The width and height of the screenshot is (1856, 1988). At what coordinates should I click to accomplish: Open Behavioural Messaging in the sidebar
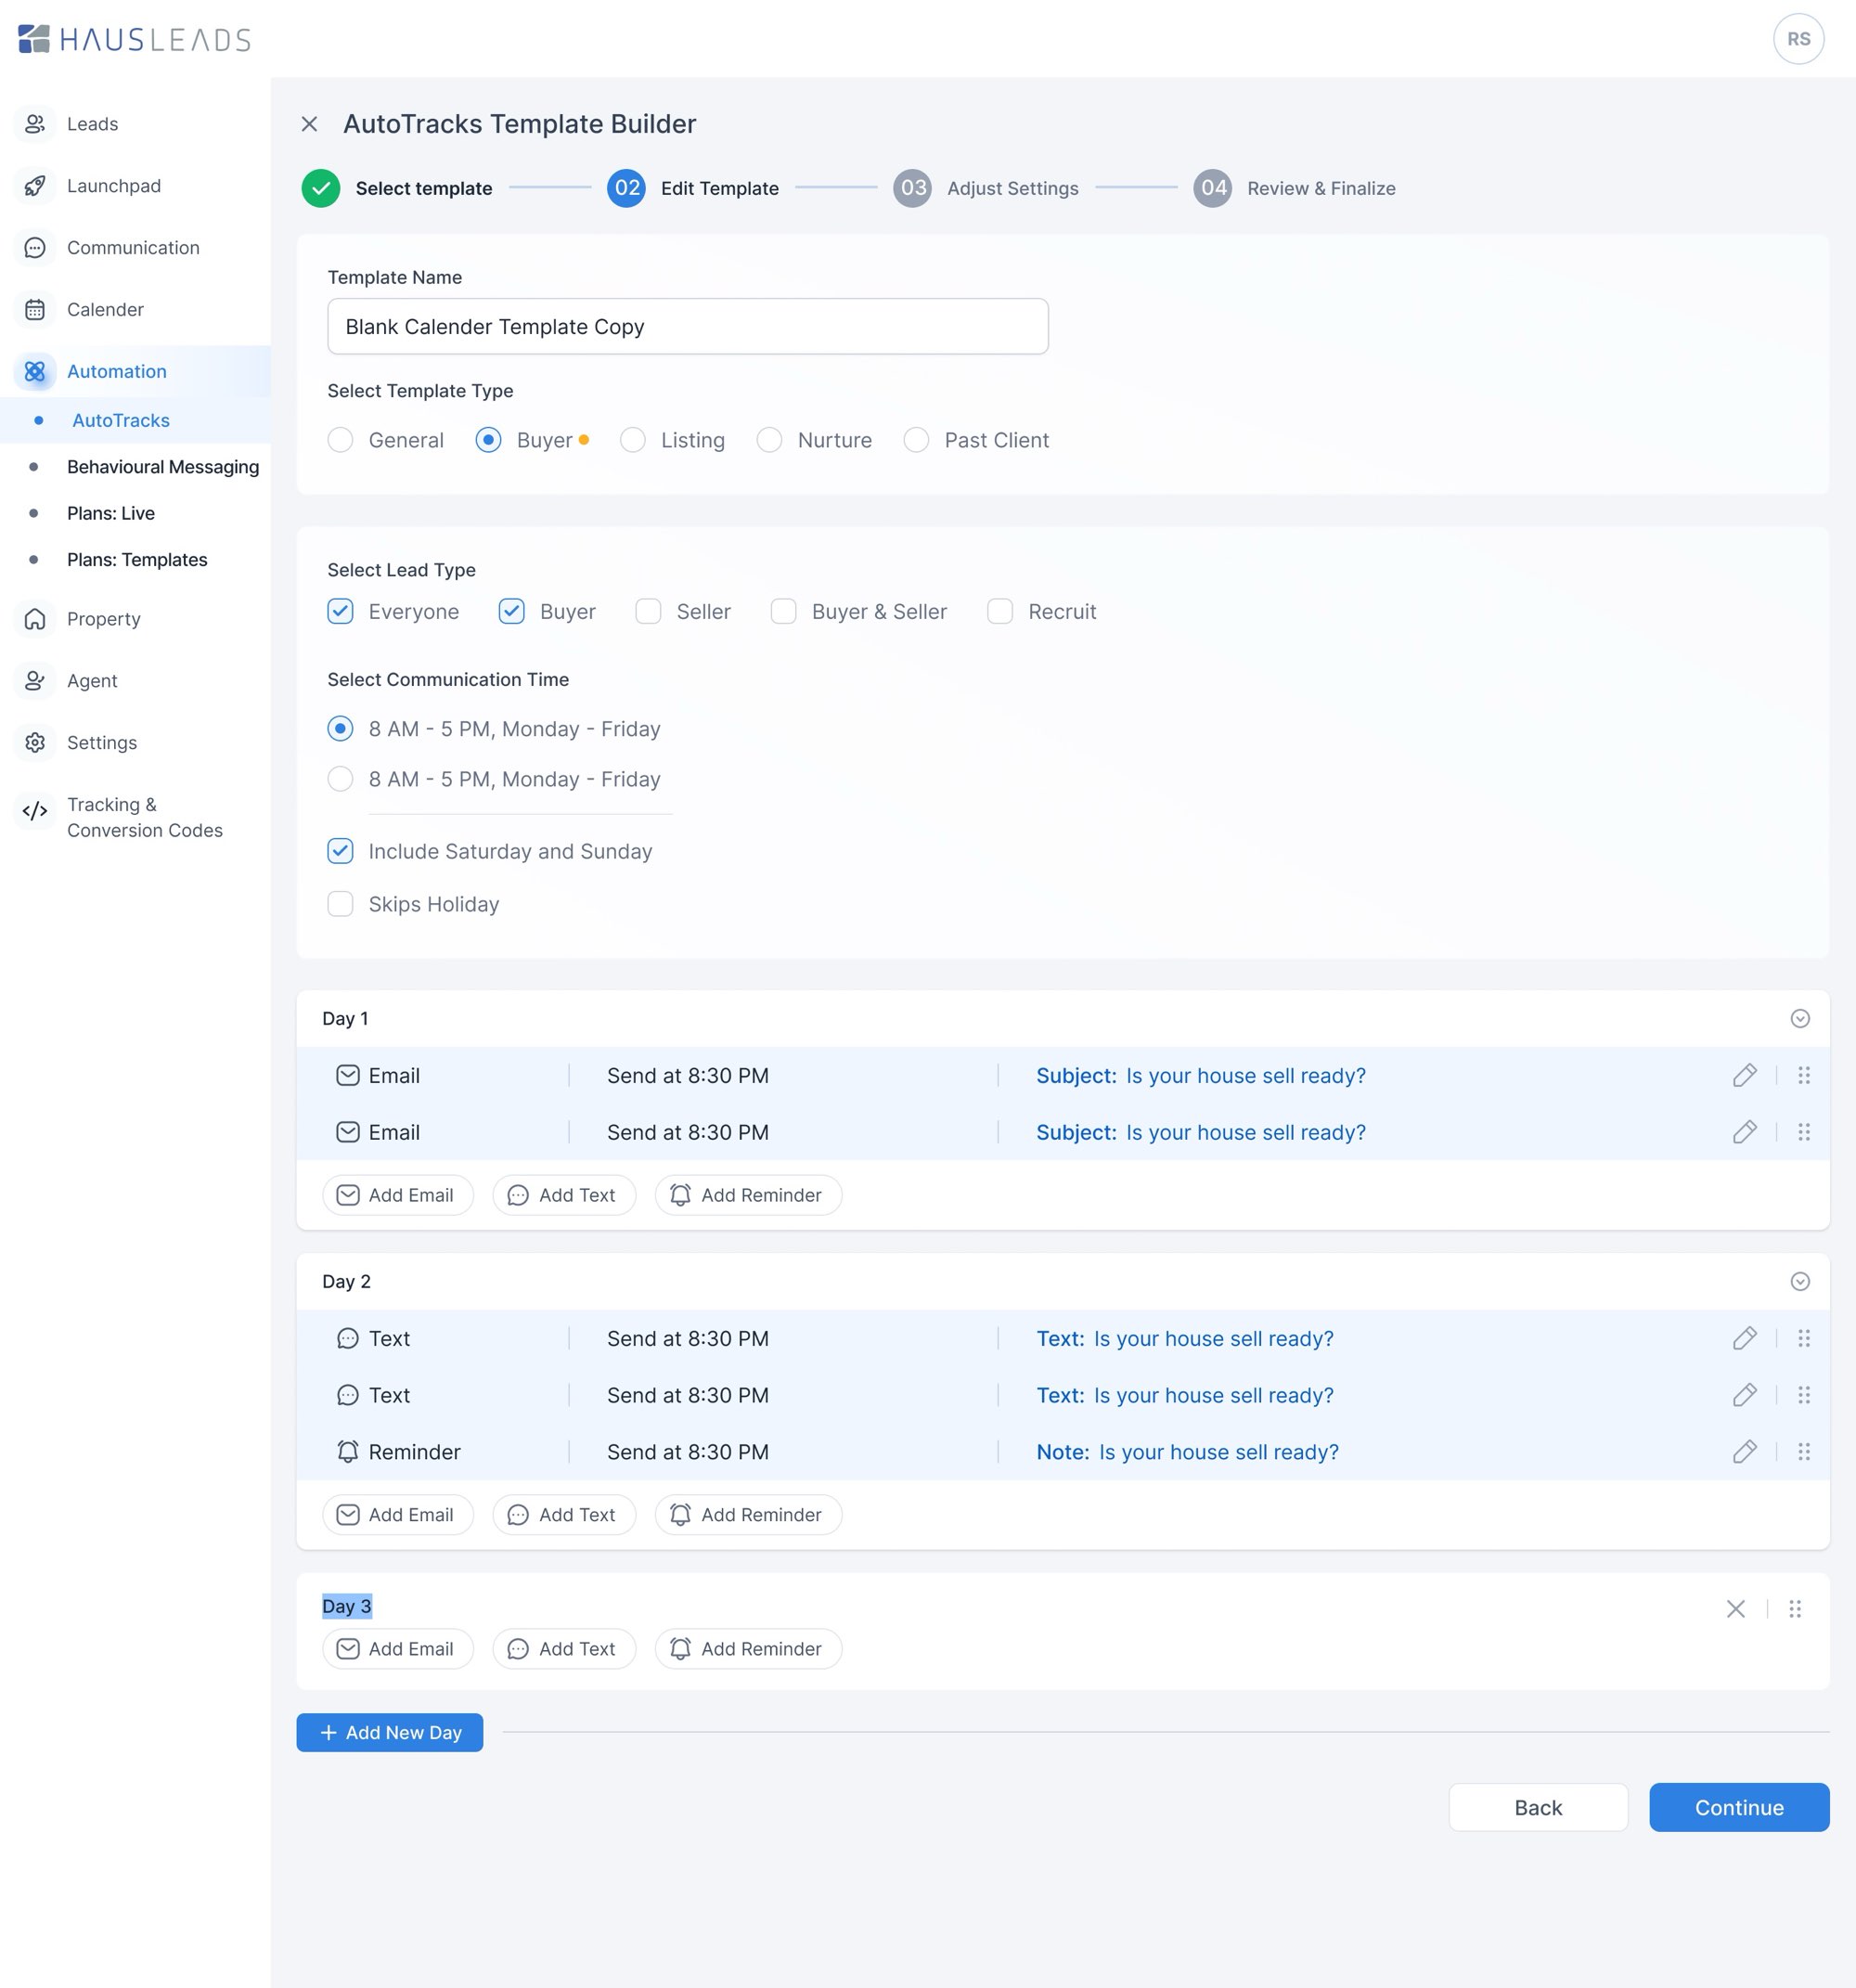[163, 467]
